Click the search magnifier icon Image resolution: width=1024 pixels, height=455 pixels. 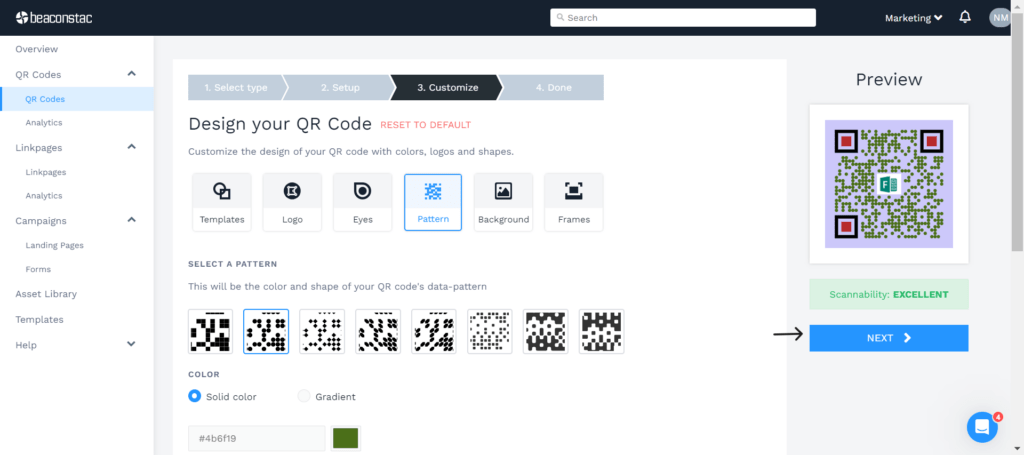[560, 18]
